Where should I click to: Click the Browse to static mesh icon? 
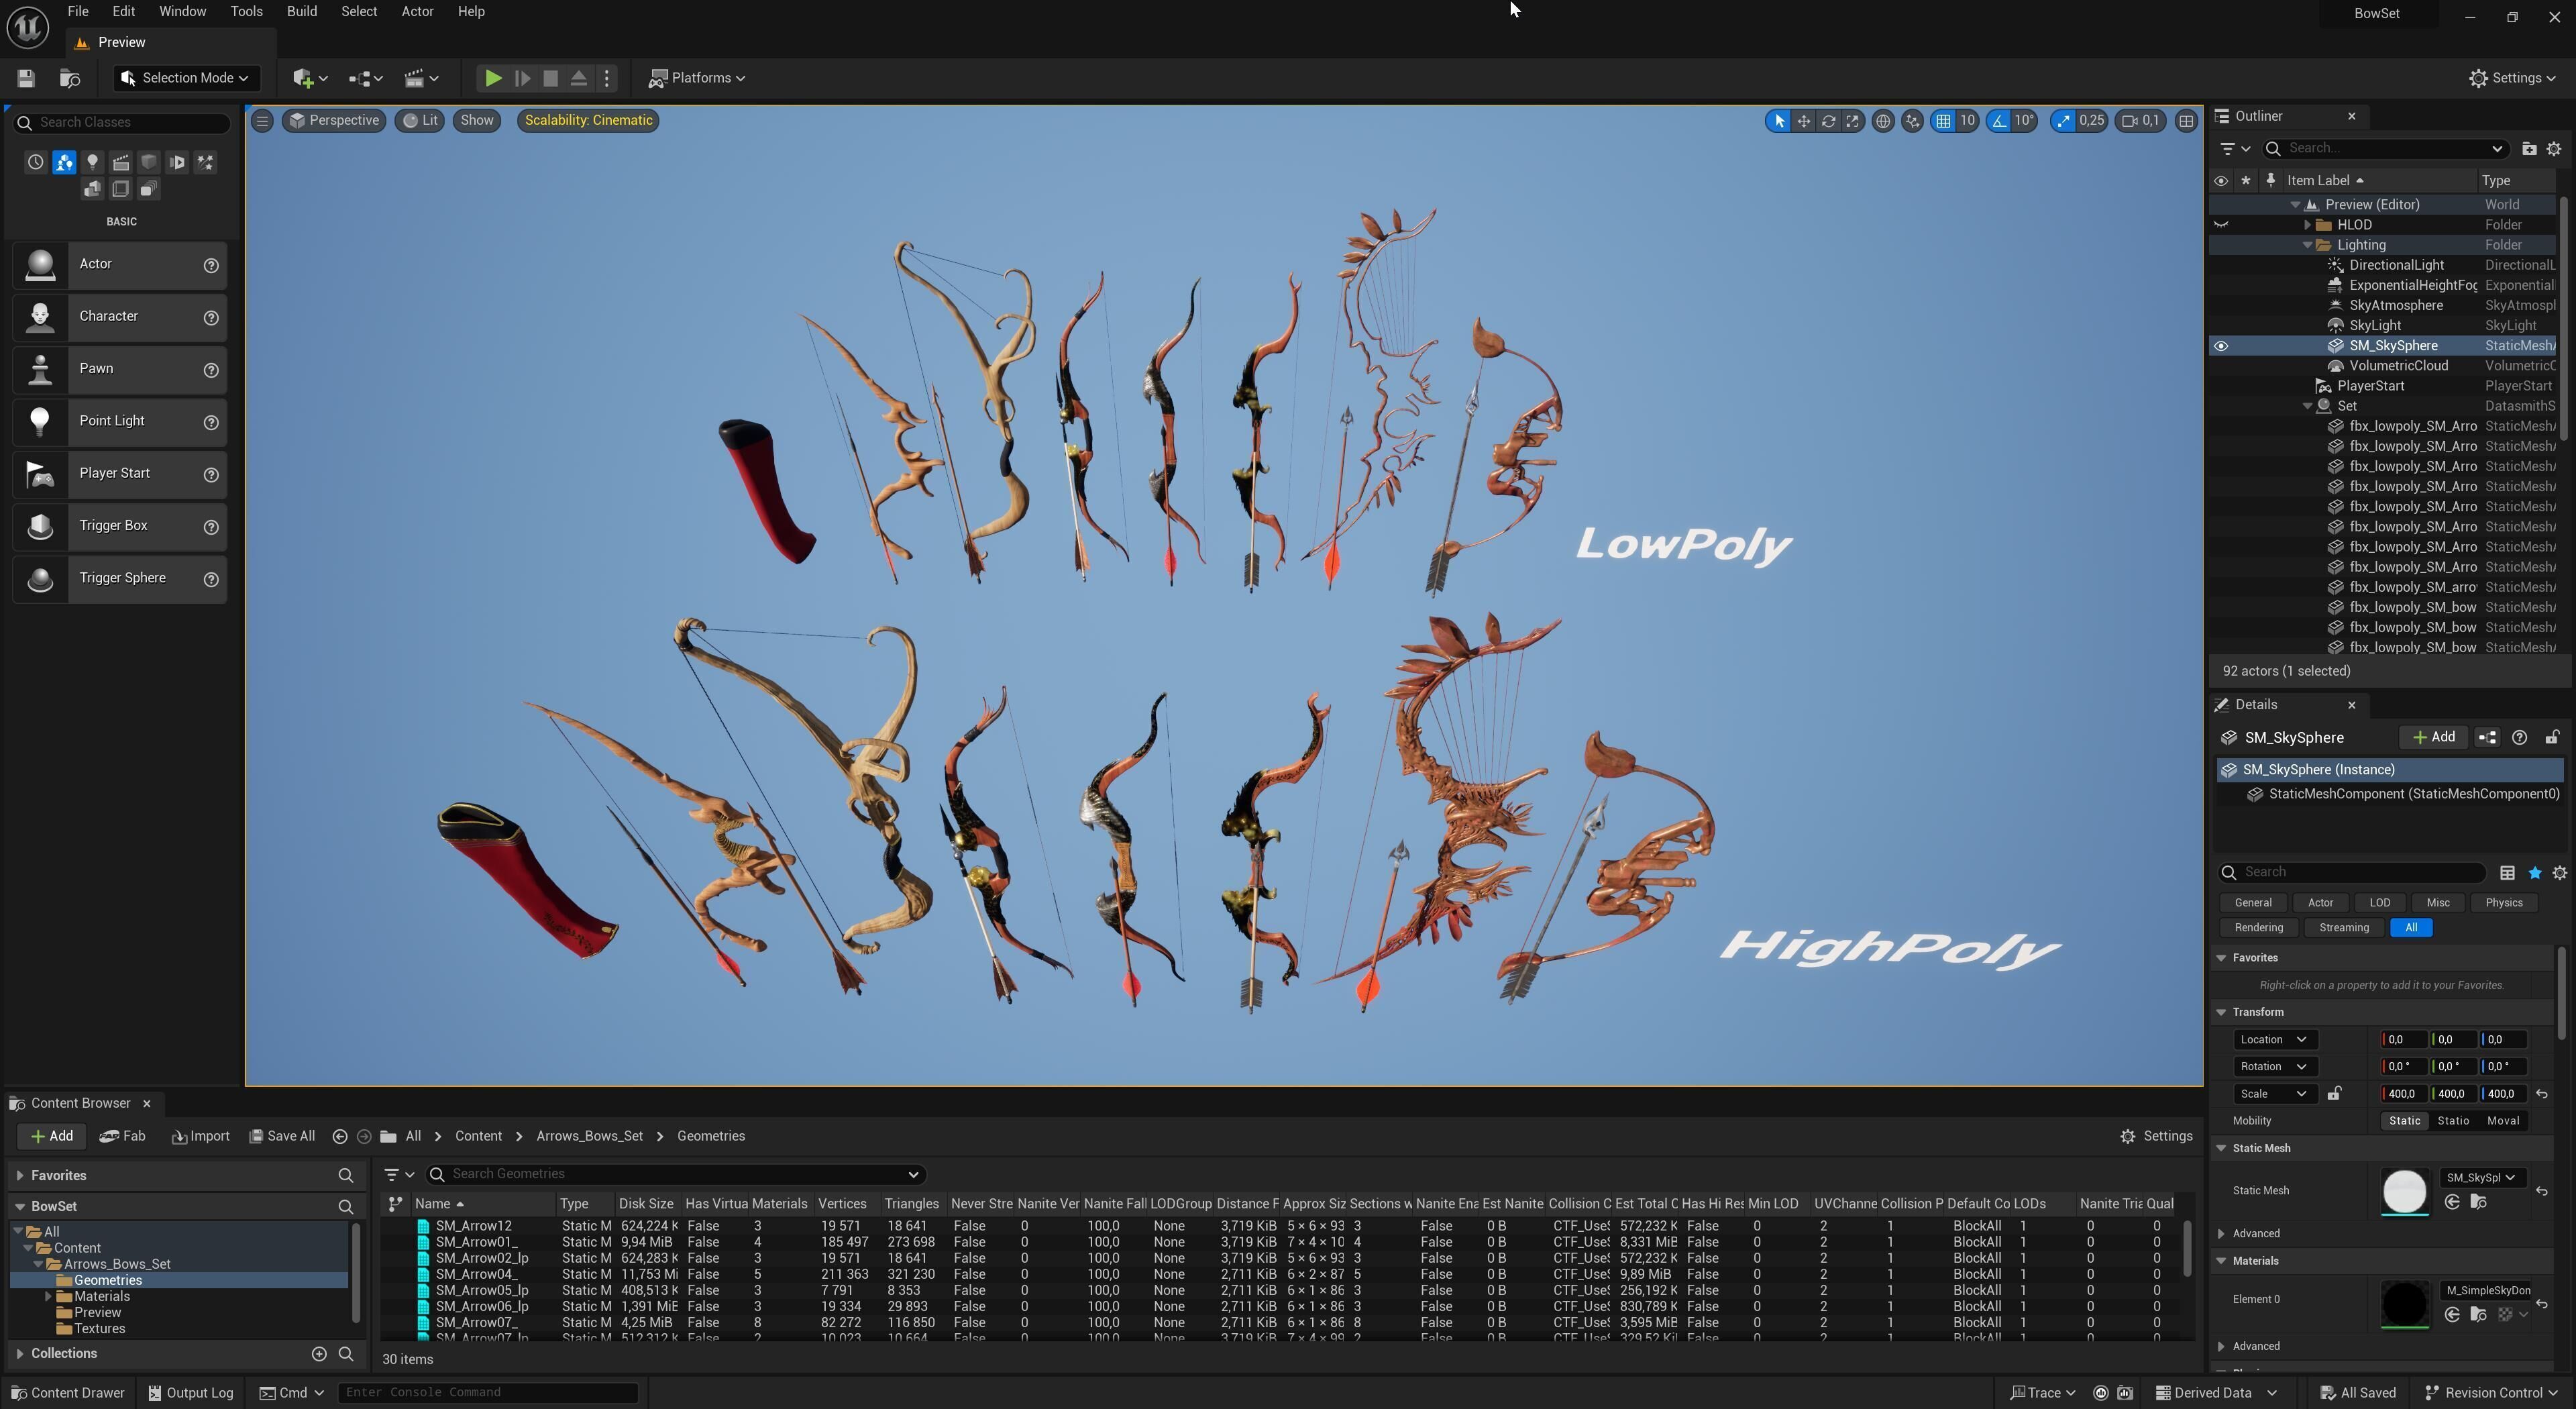pos(2478,1202)
